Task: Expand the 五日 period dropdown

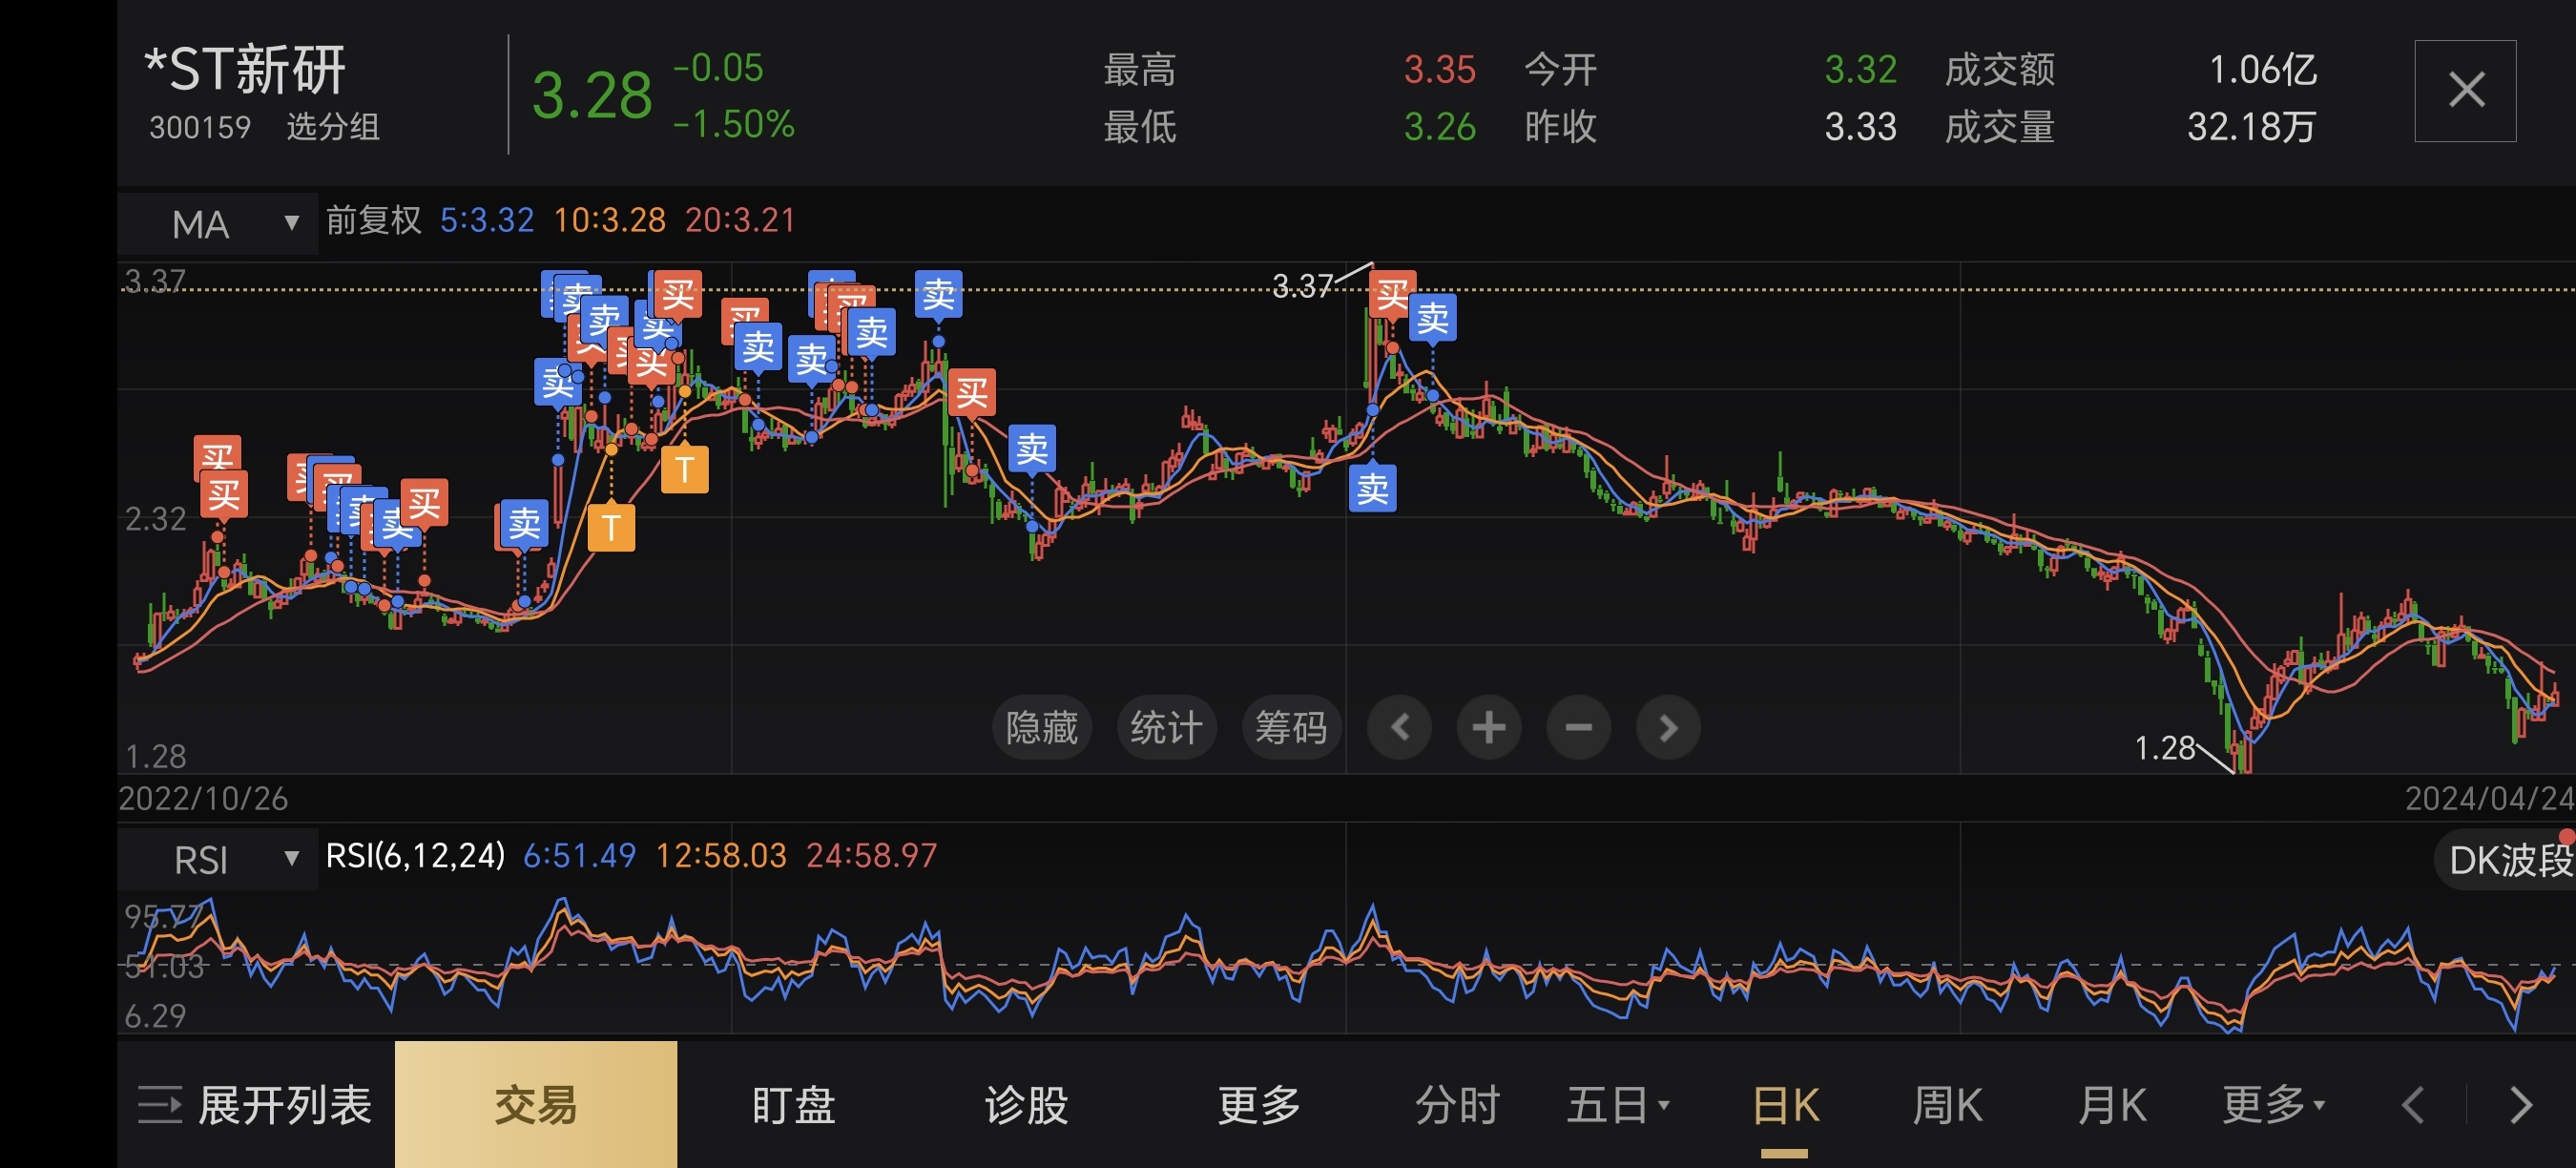Action: [1617, 1105]
